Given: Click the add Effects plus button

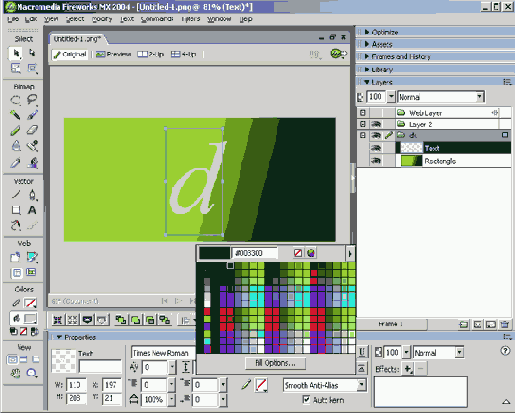Looking at the screenshot, I should click(x=408, y=369).
